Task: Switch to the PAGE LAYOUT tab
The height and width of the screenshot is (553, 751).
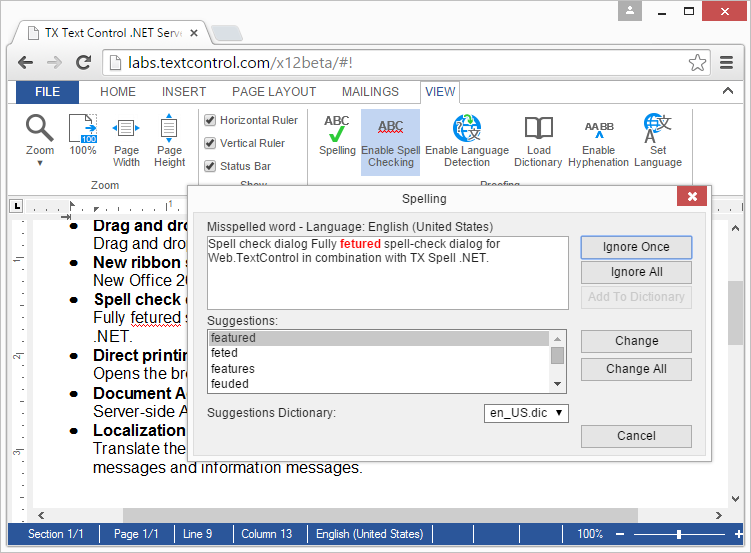Action: tap(274, 92)
